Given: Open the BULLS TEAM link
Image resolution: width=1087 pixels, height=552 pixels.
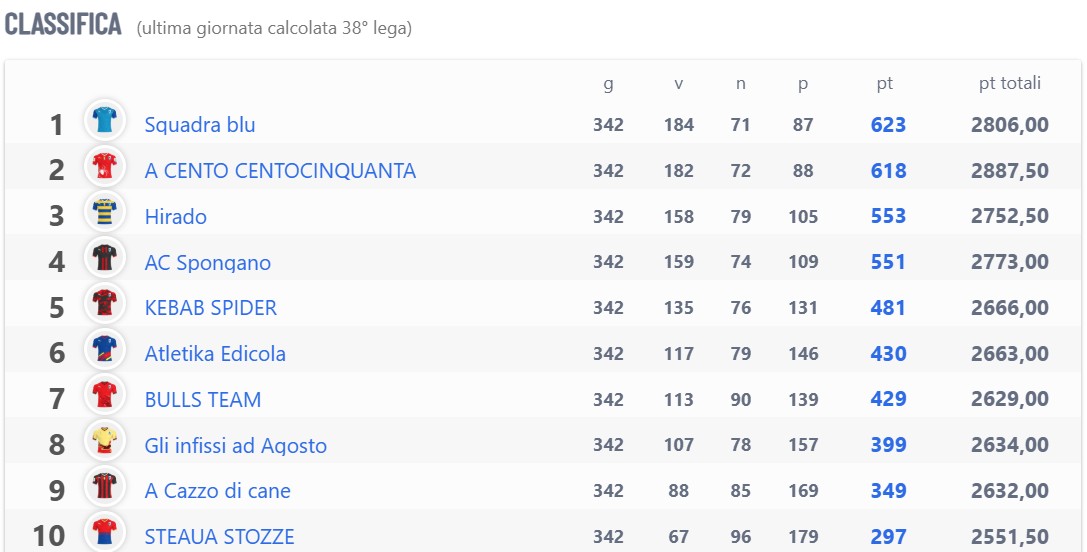Looking at the screenshot, I should pos(202,399).
